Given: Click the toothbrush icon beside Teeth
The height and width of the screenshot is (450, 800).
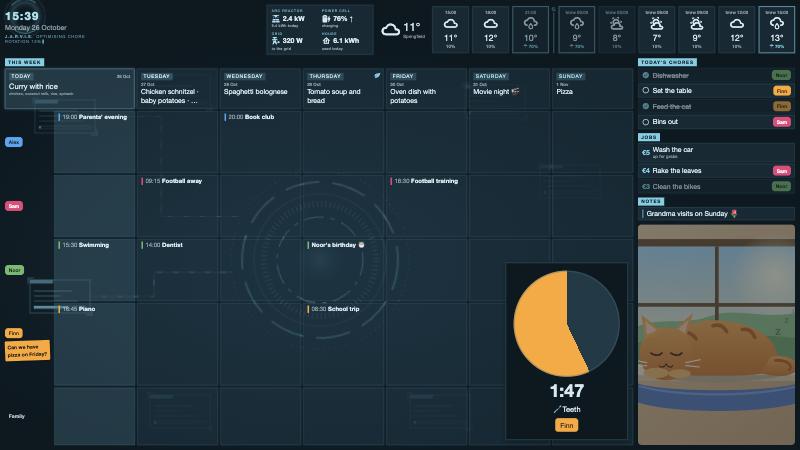Looking at the screenshot, I should 557,409.
